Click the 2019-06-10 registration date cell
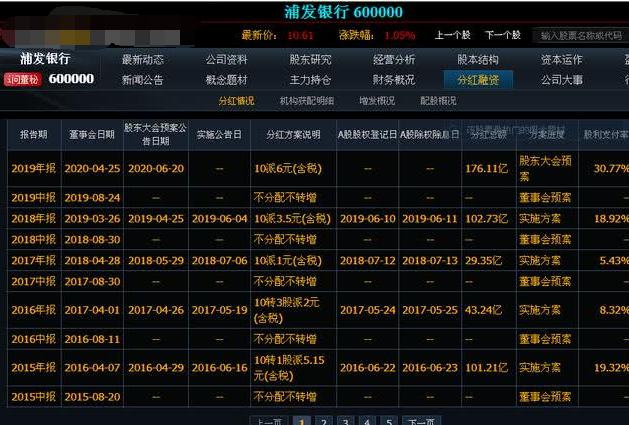 (x=368, y=219)
